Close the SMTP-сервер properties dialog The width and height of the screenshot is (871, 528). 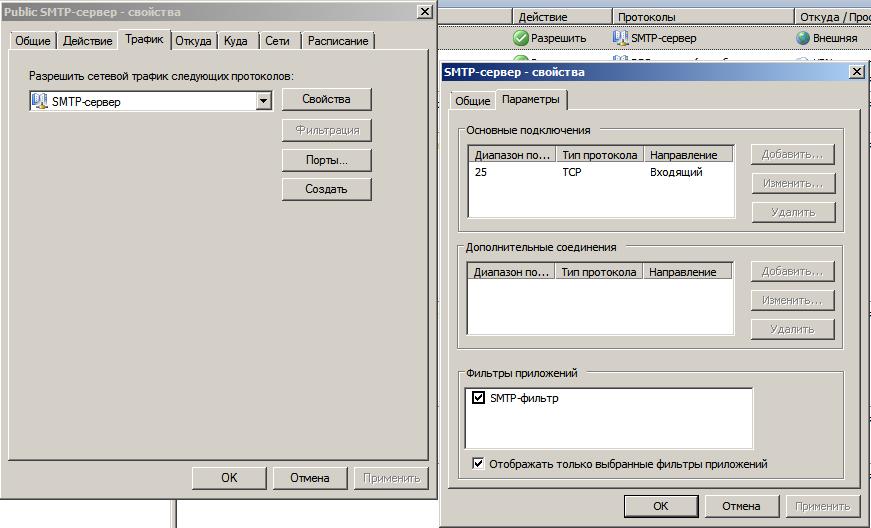point(856,72)
